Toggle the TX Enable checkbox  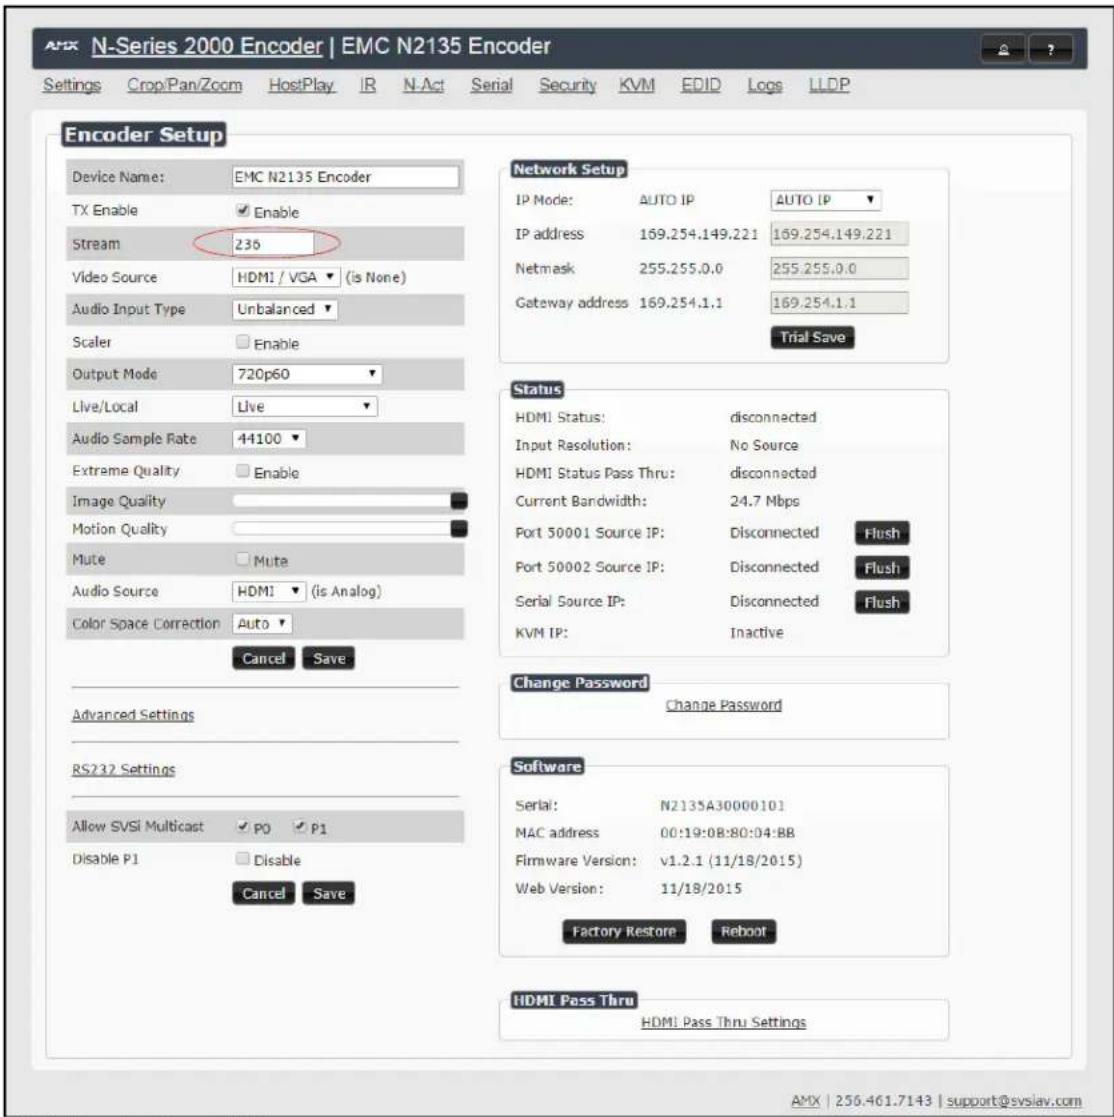click(x=243, y=210)
